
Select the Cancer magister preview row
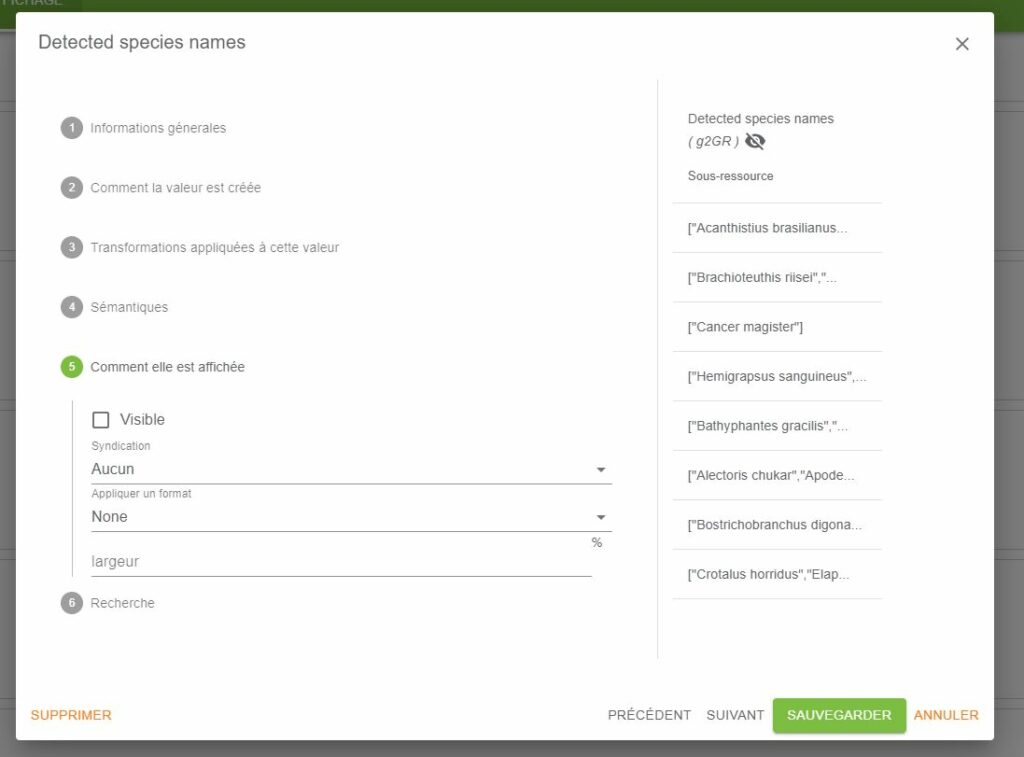(777, 327)
